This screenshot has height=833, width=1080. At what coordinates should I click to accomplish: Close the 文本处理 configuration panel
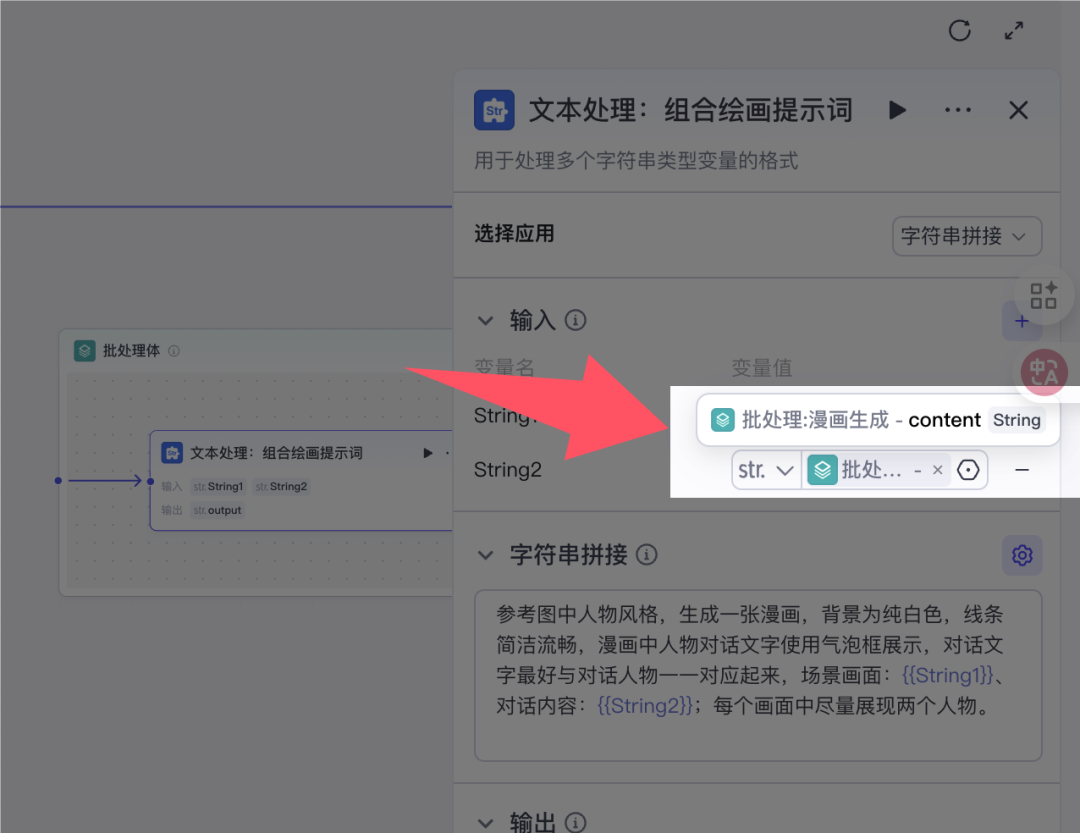coord(1018,110)
